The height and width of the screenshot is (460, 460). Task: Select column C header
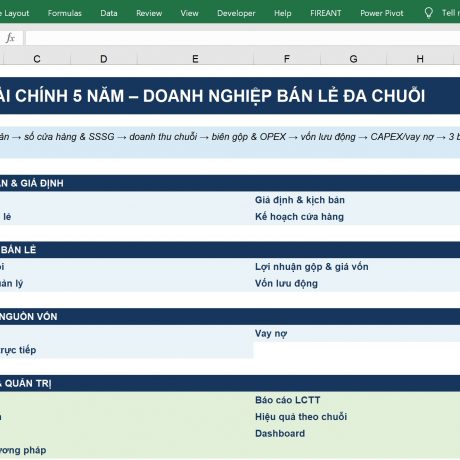tap(37, 59)
